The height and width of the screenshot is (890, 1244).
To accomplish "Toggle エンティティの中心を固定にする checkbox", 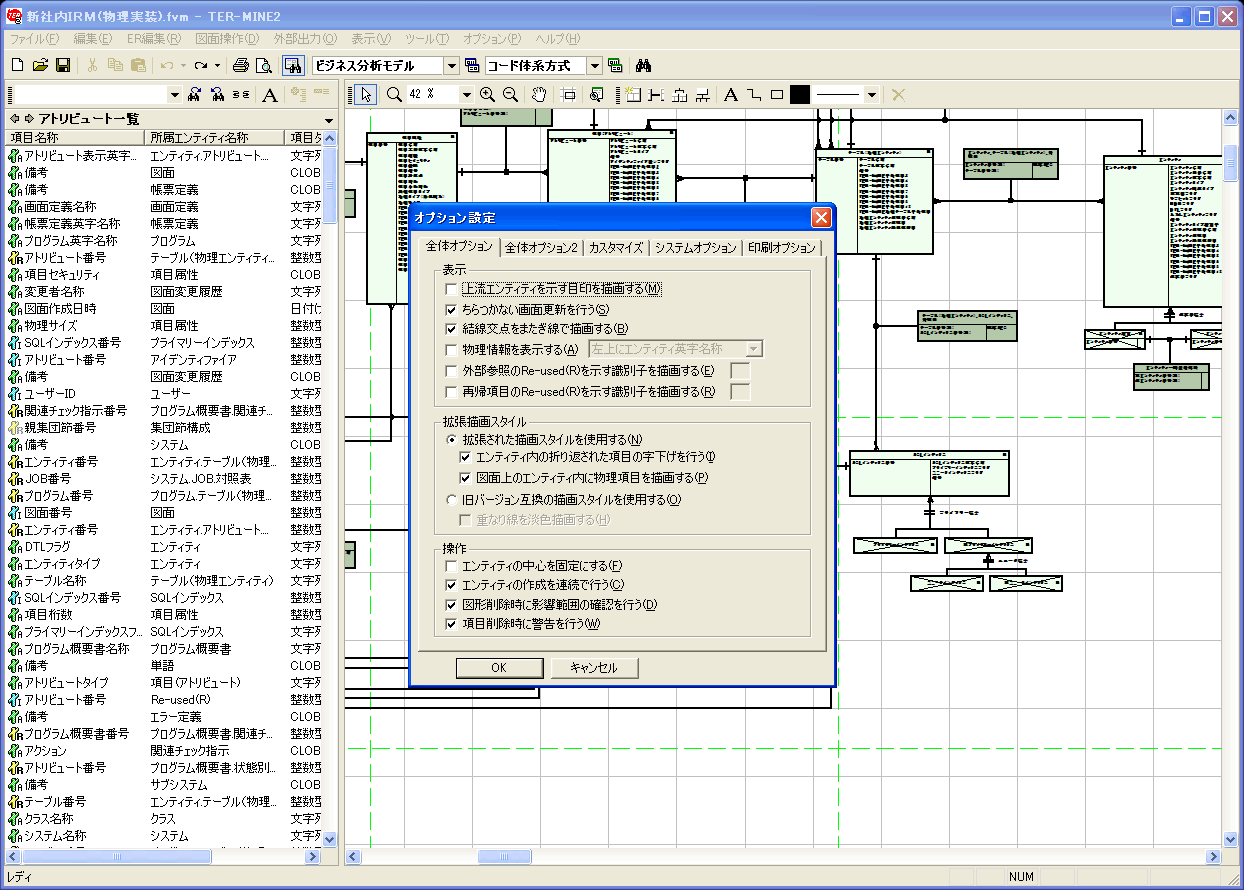I will click(x=452, y=565).
